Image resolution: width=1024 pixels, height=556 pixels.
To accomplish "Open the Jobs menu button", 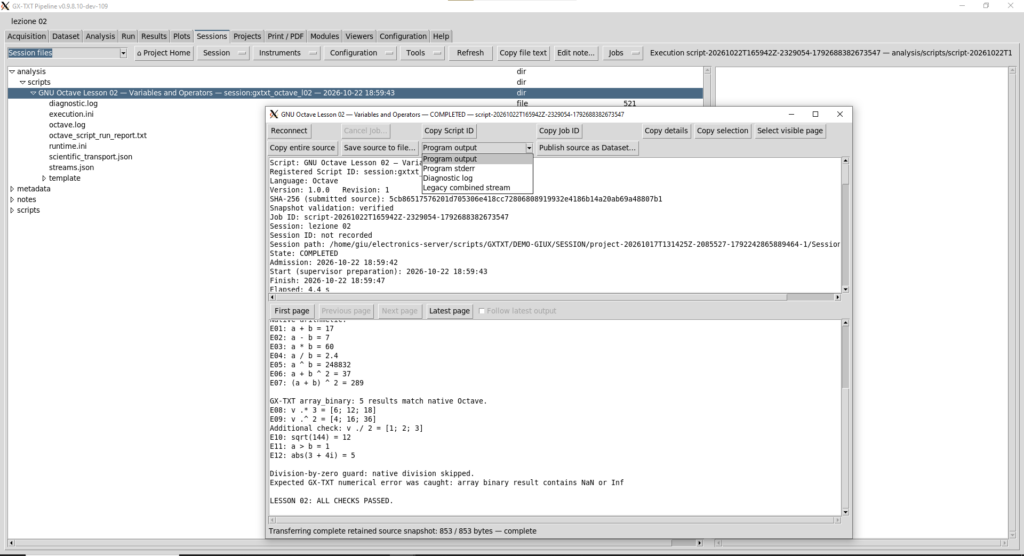I will [622, 53].
